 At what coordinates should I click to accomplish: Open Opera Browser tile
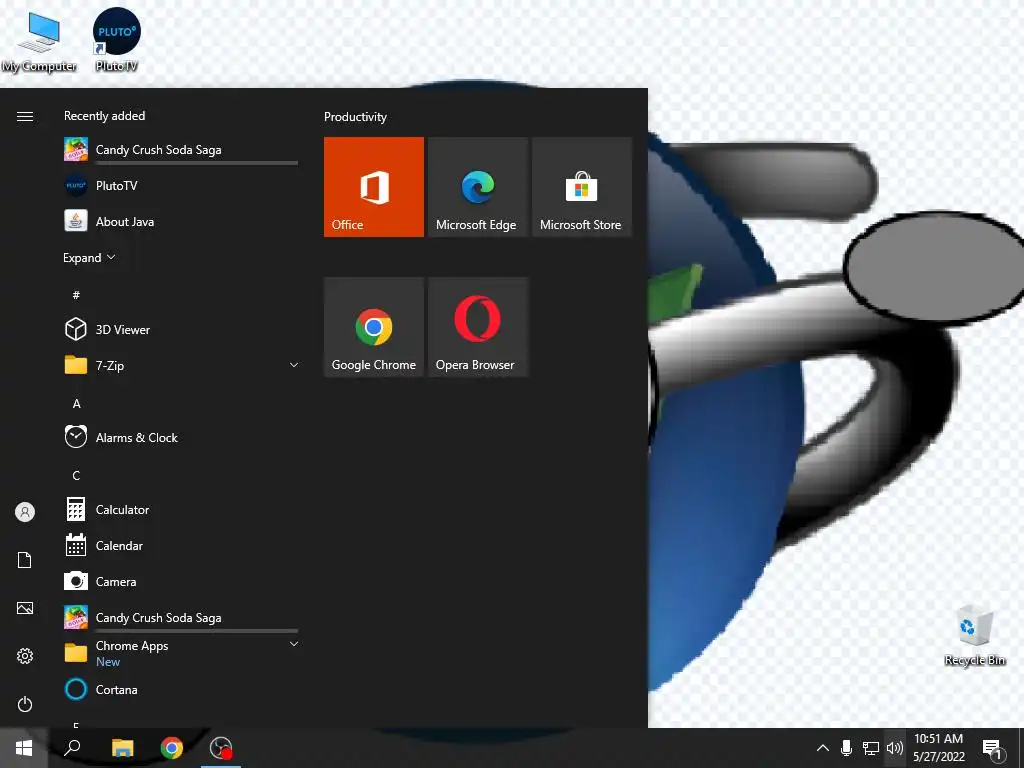pos(477,327)
